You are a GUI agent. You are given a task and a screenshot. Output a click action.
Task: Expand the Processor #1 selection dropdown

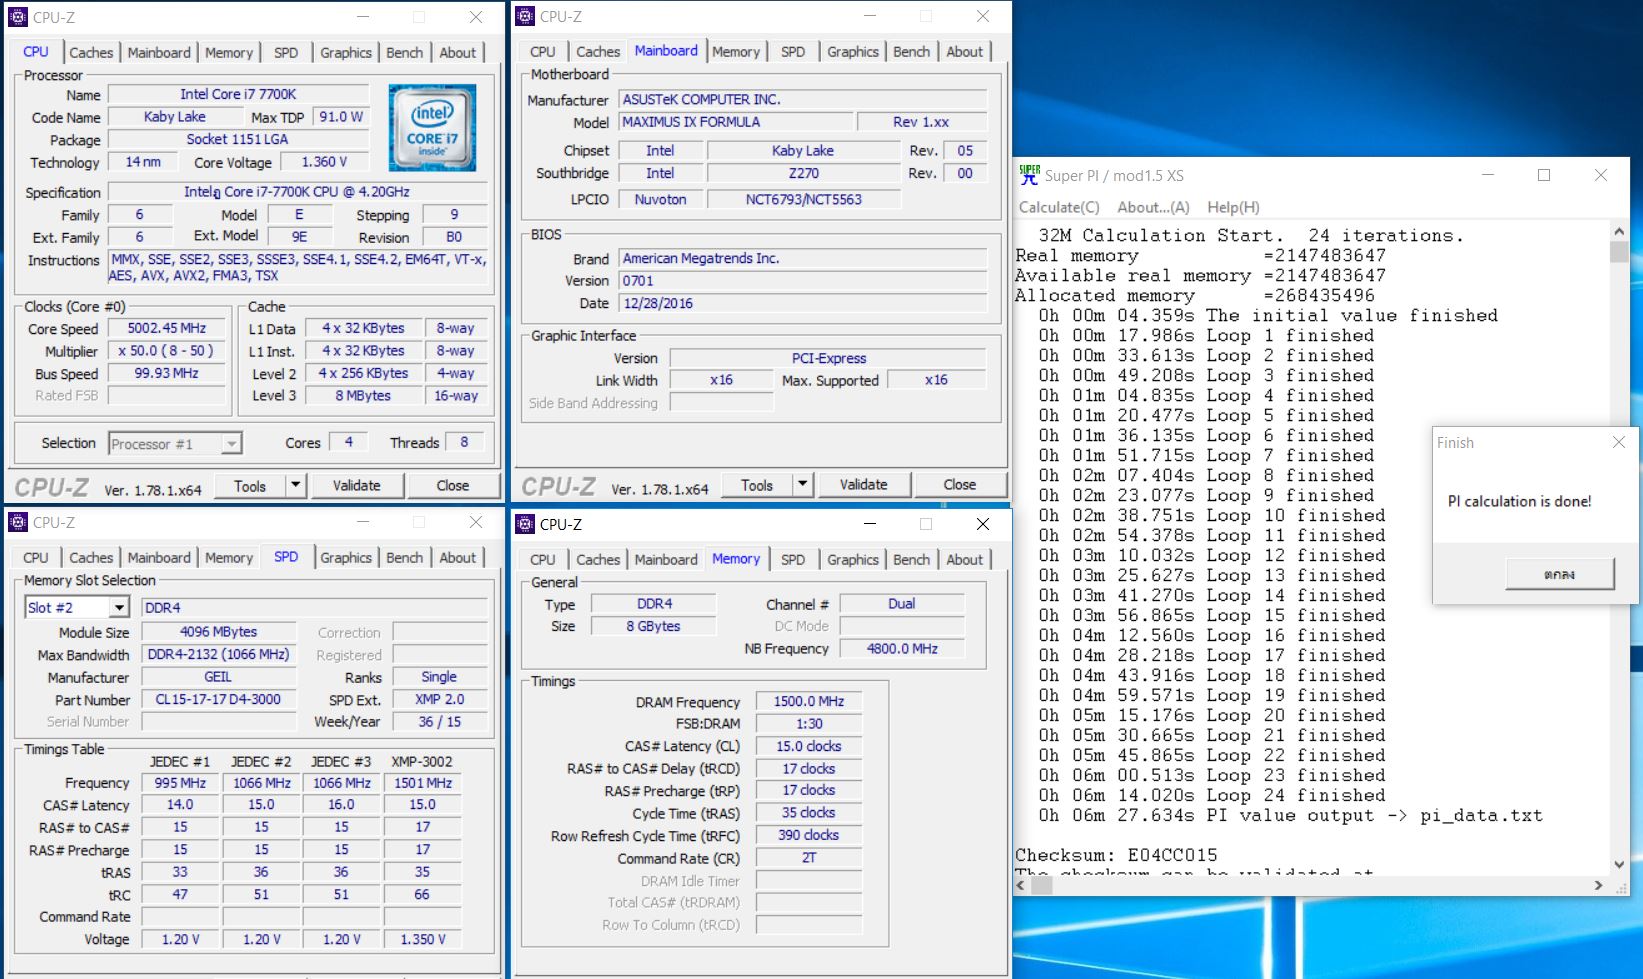pyautogui.click(x=231, y=443)
